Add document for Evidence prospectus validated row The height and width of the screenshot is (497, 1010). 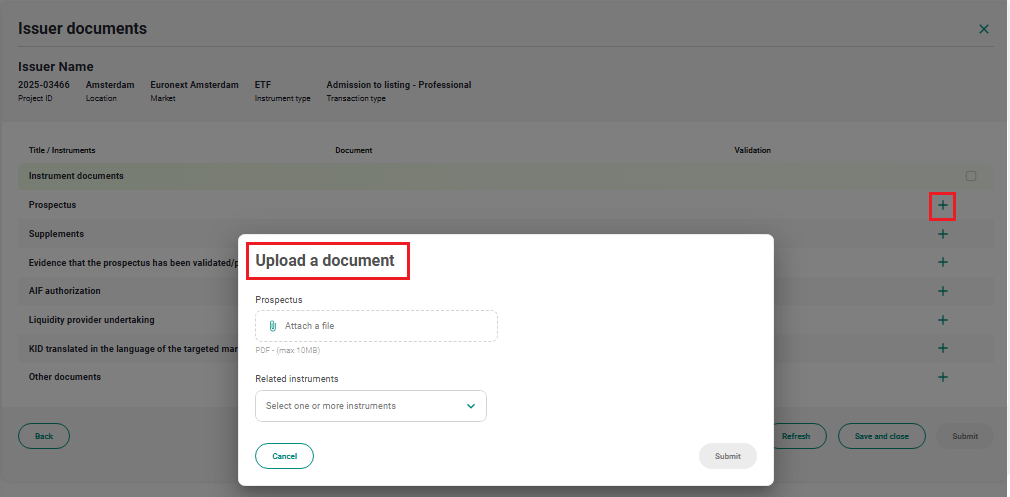click(942, 262)
